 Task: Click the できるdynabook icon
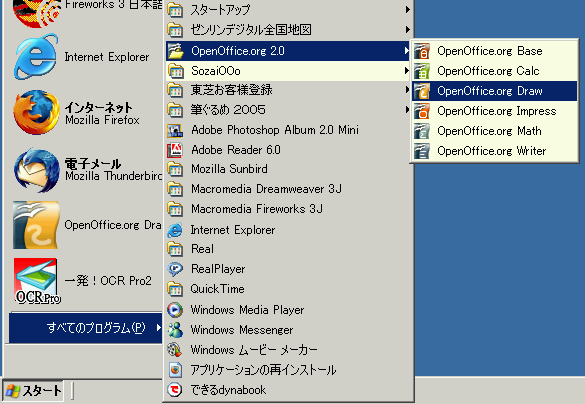point(175,390)
